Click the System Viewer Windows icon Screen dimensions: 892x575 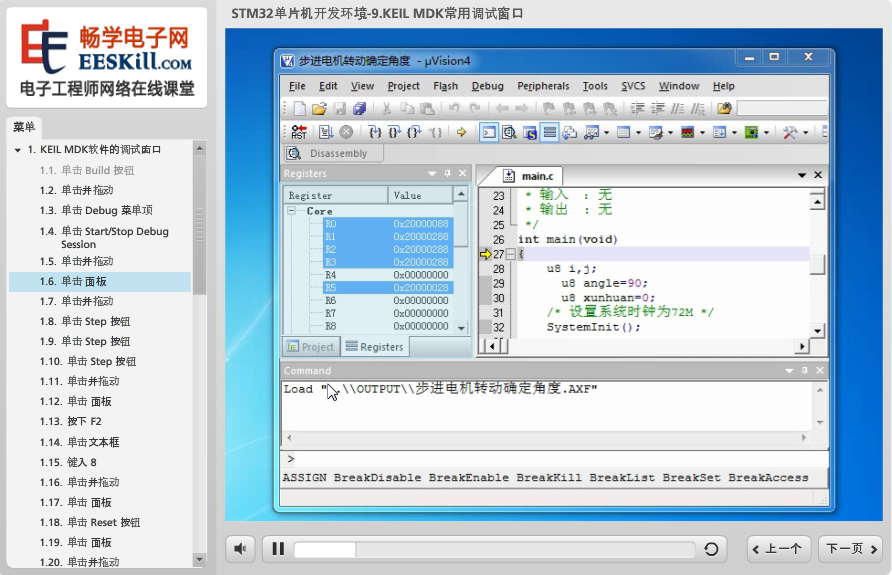pyautogui.click(x=751, y=133)
